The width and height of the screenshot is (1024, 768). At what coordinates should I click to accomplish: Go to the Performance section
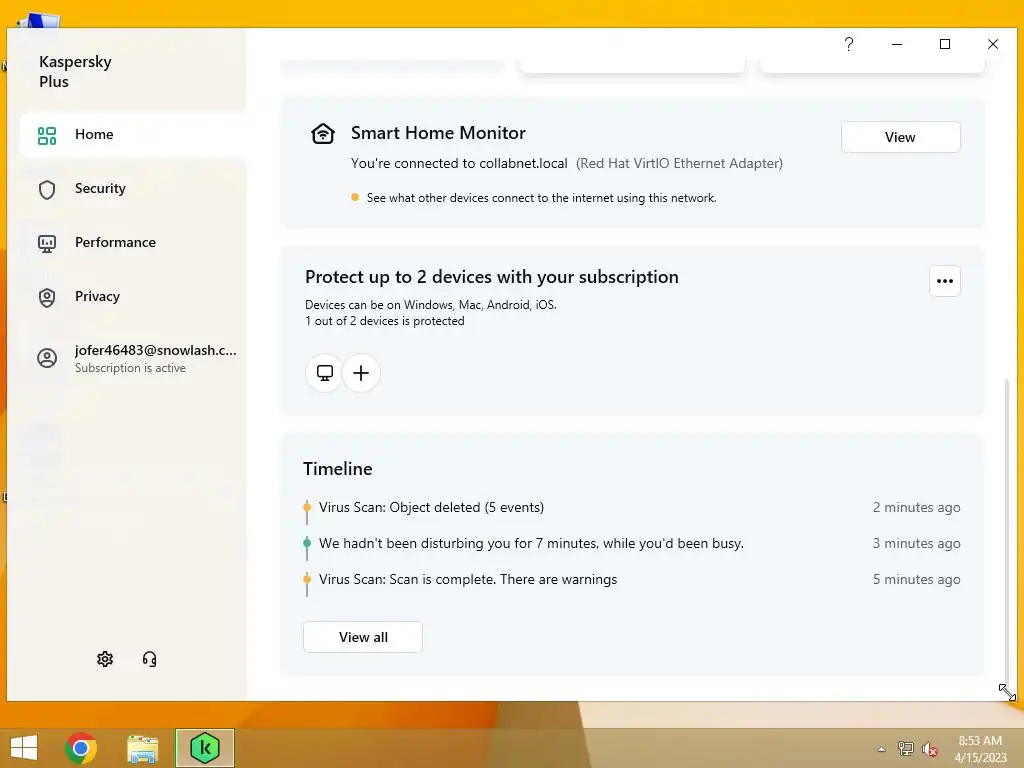tap(133, 243)
